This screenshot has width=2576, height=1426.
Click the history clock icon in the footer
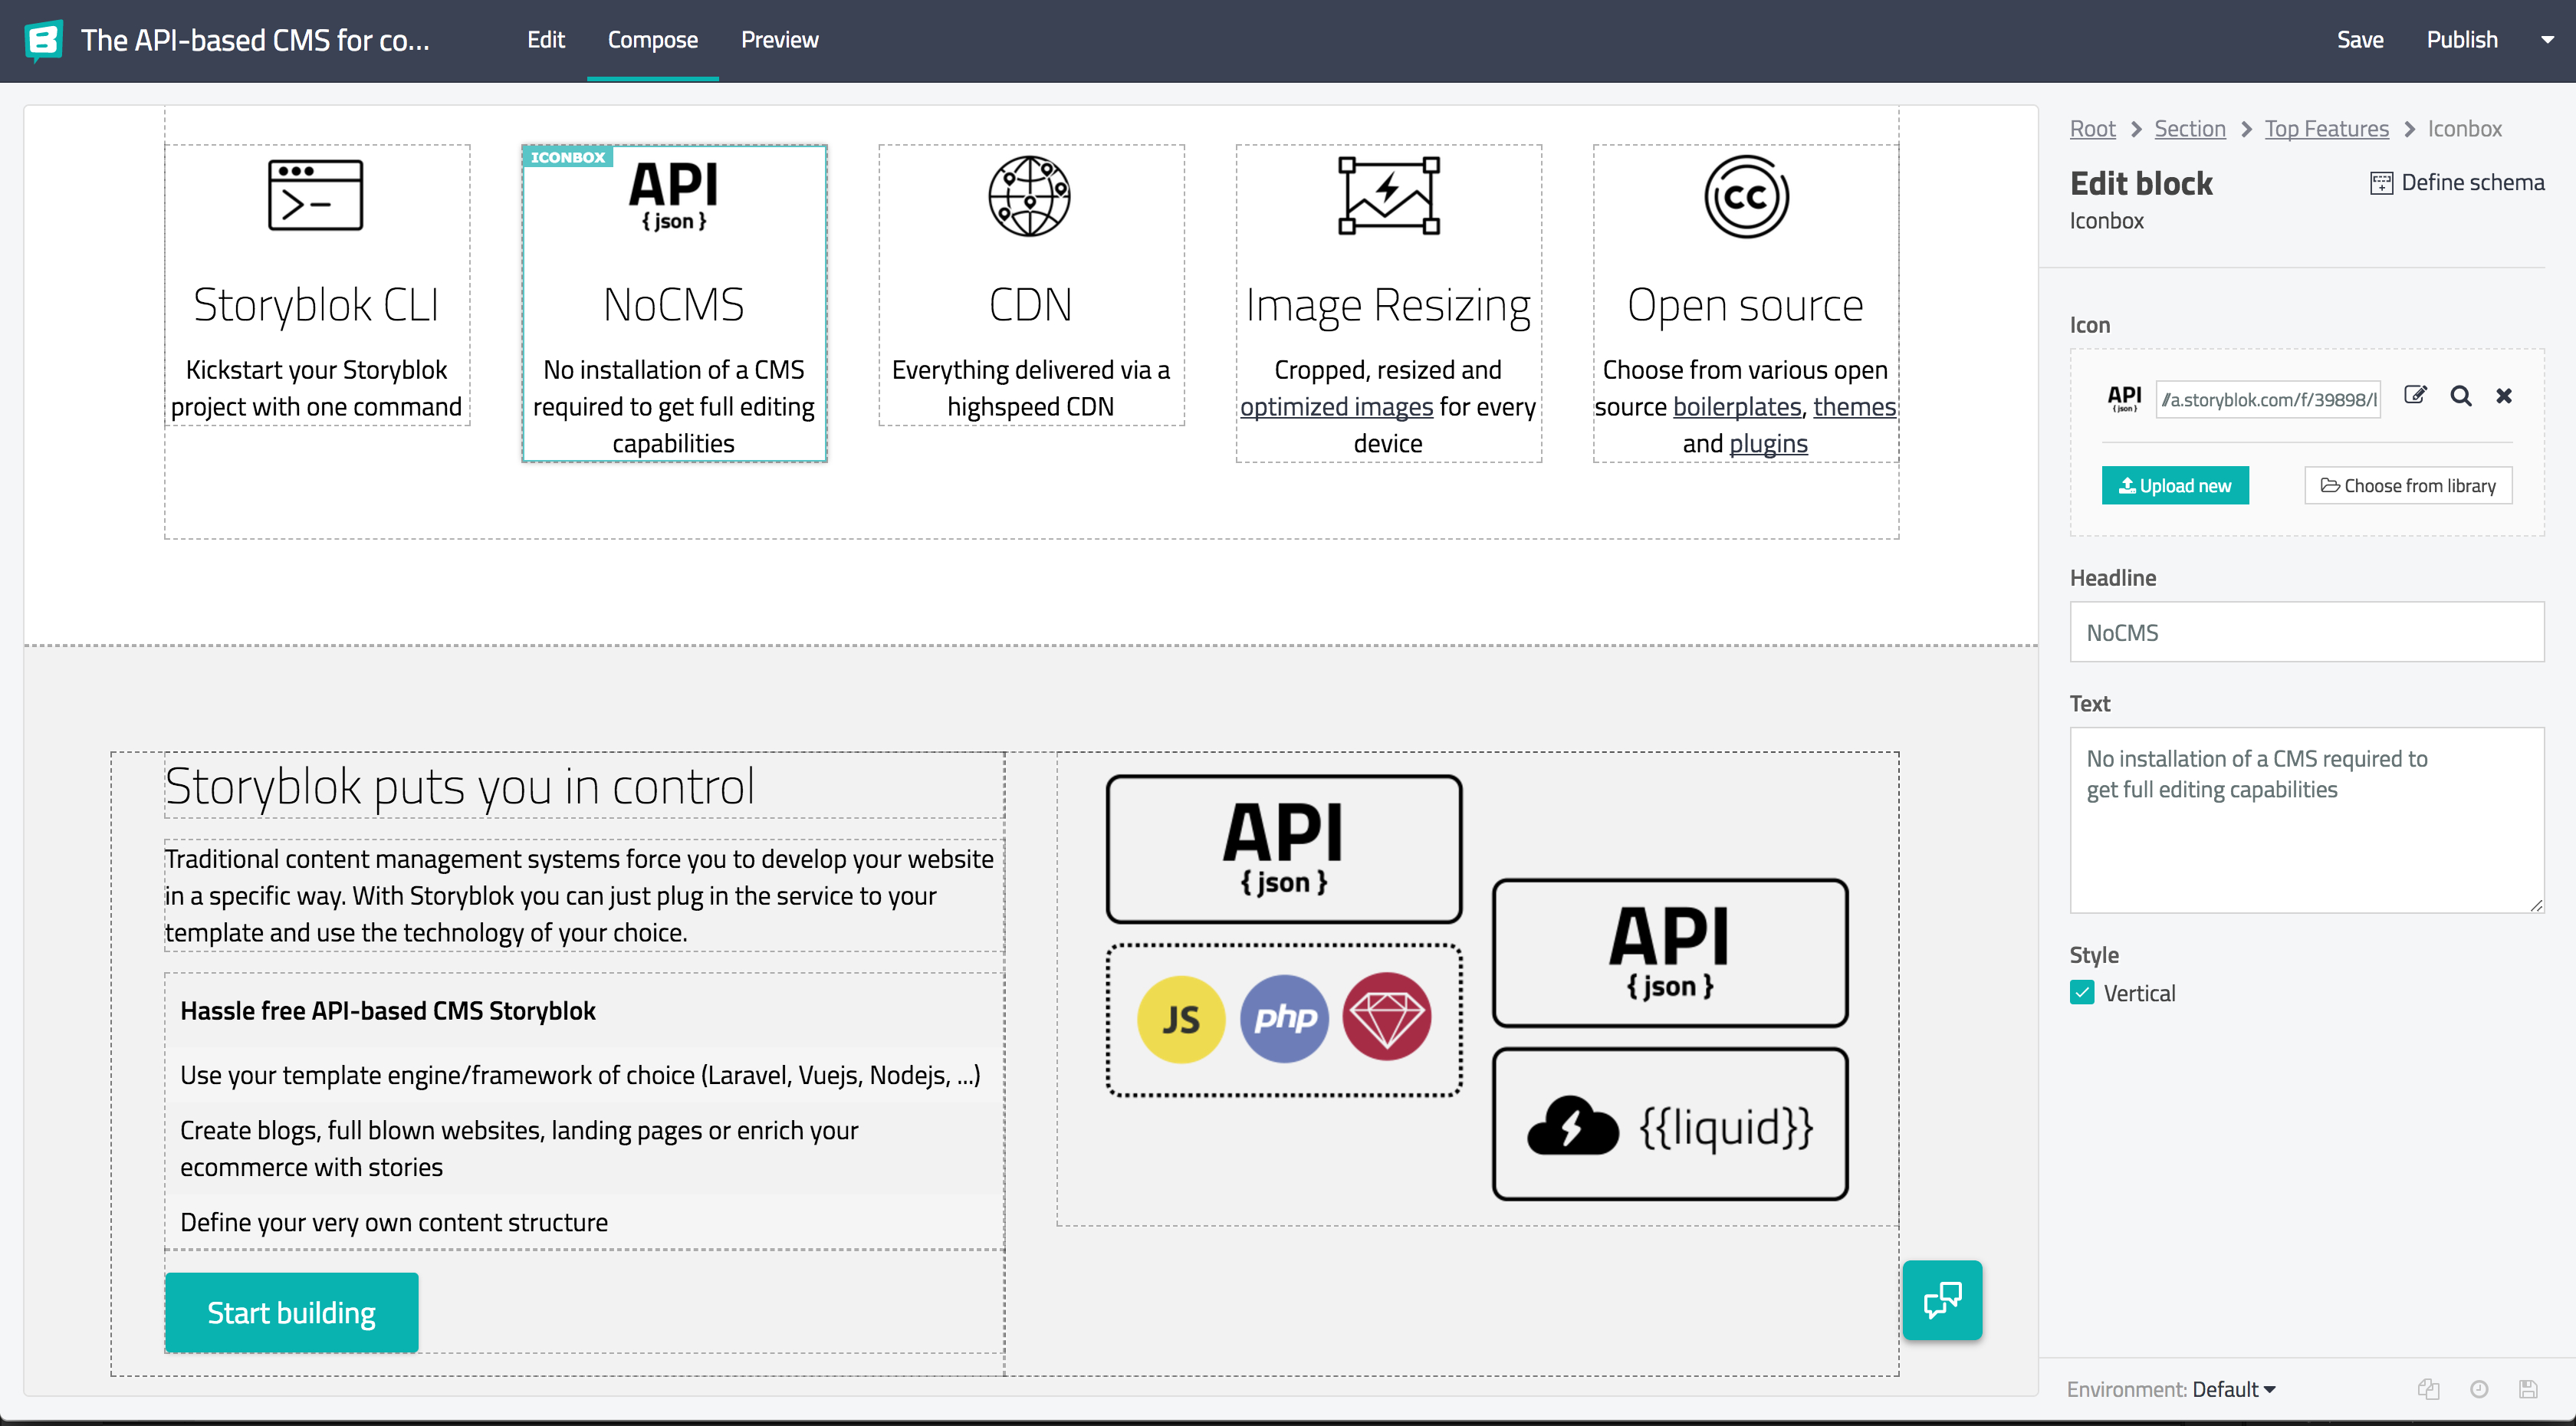(x=2478, y=1389)
